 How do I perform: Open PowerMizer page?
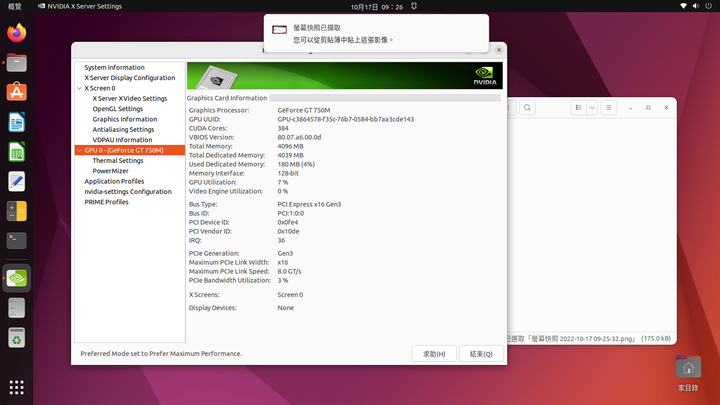[x=111, y=171]
